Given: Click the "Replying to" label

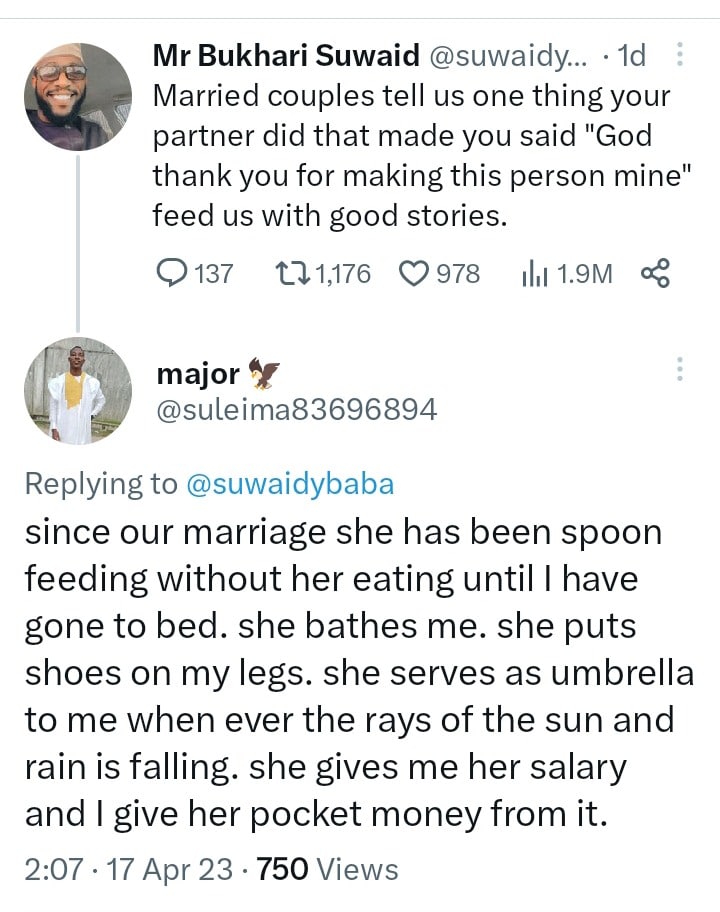Looking at the screenshot, I should coord(100,484).
